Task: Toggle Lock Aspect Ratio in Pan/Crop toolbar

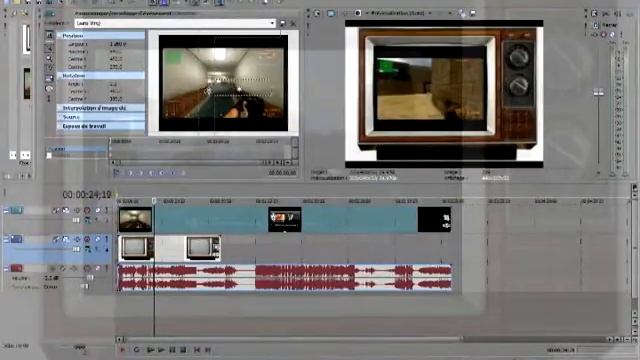Action: [x=49, y=78]
